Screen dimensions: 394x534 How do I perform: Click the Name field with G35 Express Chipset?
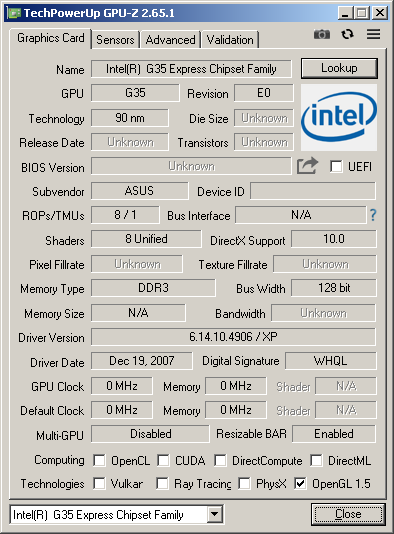click(191, 69)
